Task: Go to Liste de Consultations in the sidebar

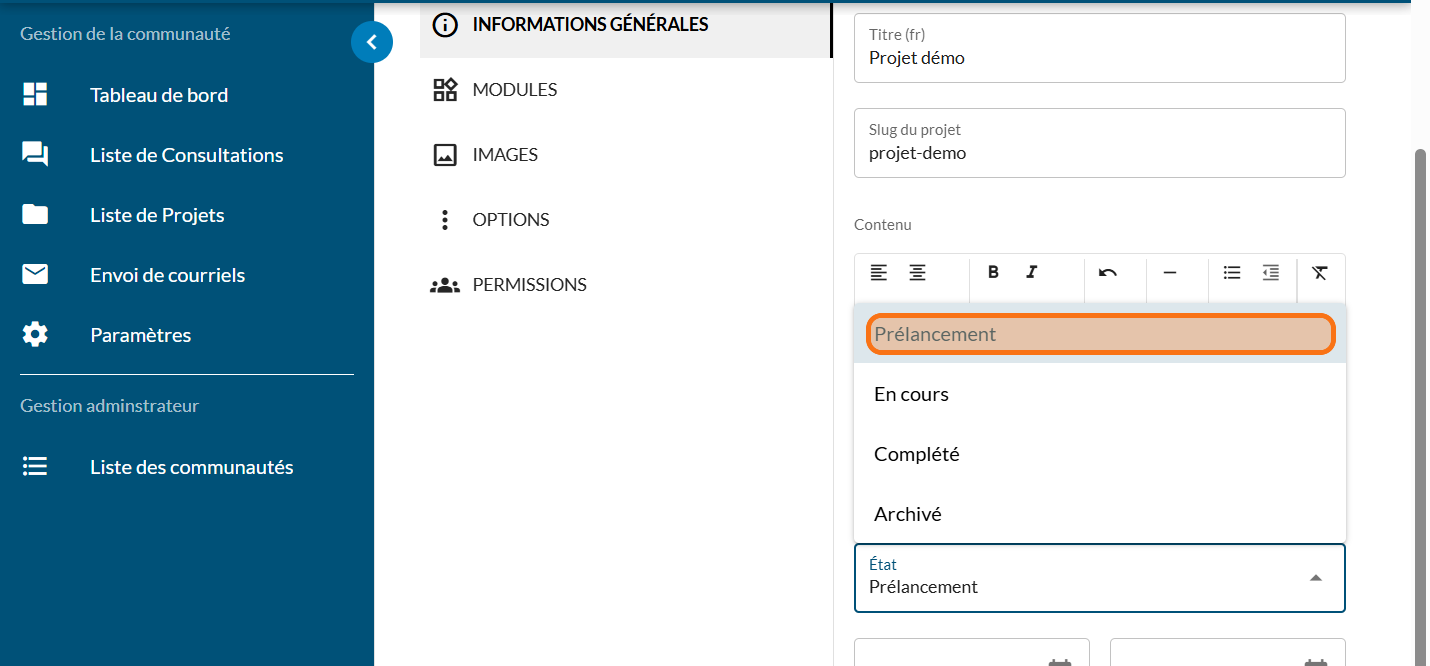Action: pos(186,155)
